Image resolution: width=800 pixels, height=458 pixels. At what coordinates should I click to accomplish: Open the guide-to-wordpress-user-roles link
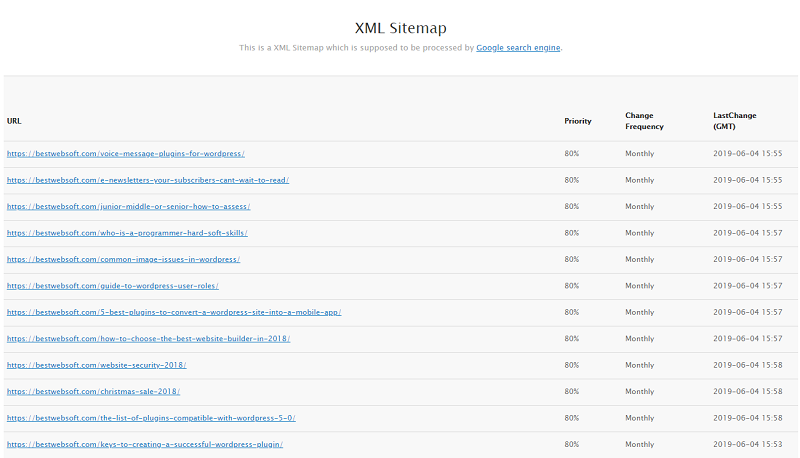(113, 286)
